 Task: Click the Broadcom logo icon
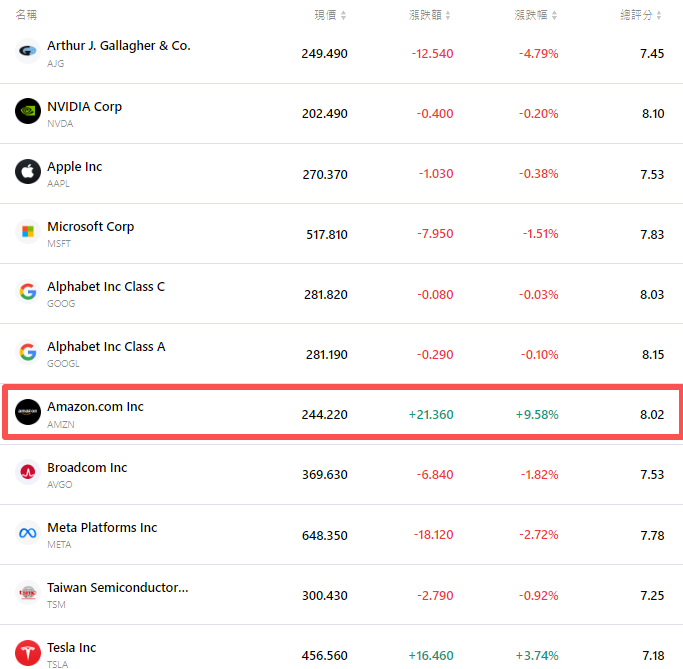click(x=27, y=472)
